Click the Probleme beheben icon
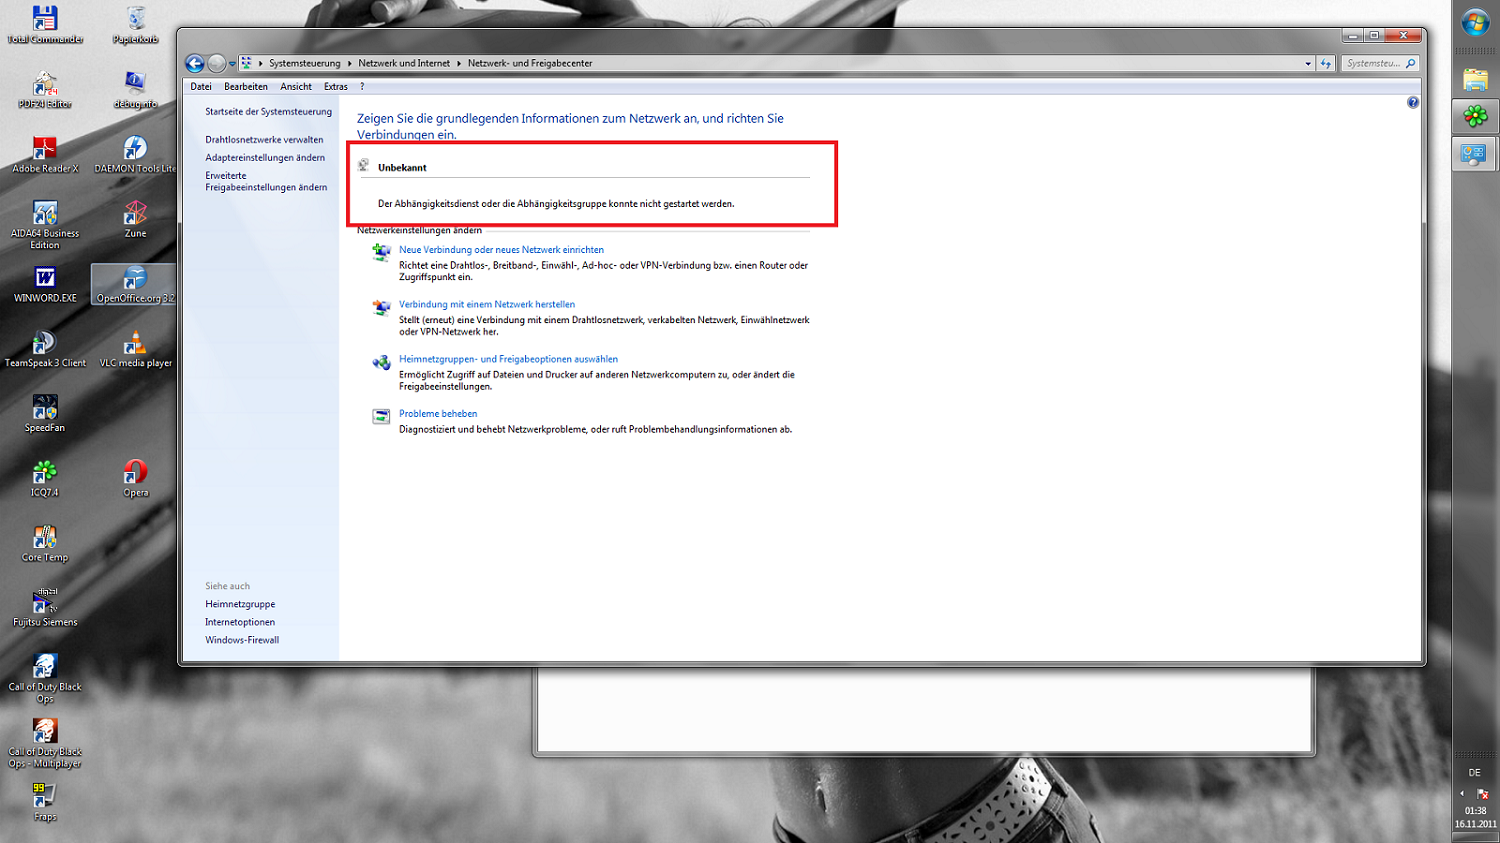The width and height of the screenshot is (1500, 843). [381, 417]
